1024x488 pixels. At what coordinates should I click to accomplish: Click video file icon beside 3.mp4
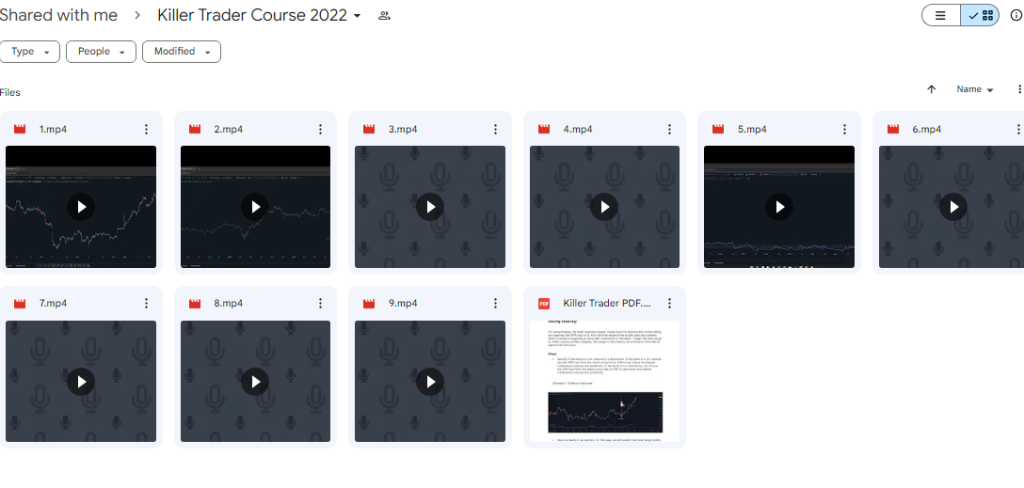[369, 129]
